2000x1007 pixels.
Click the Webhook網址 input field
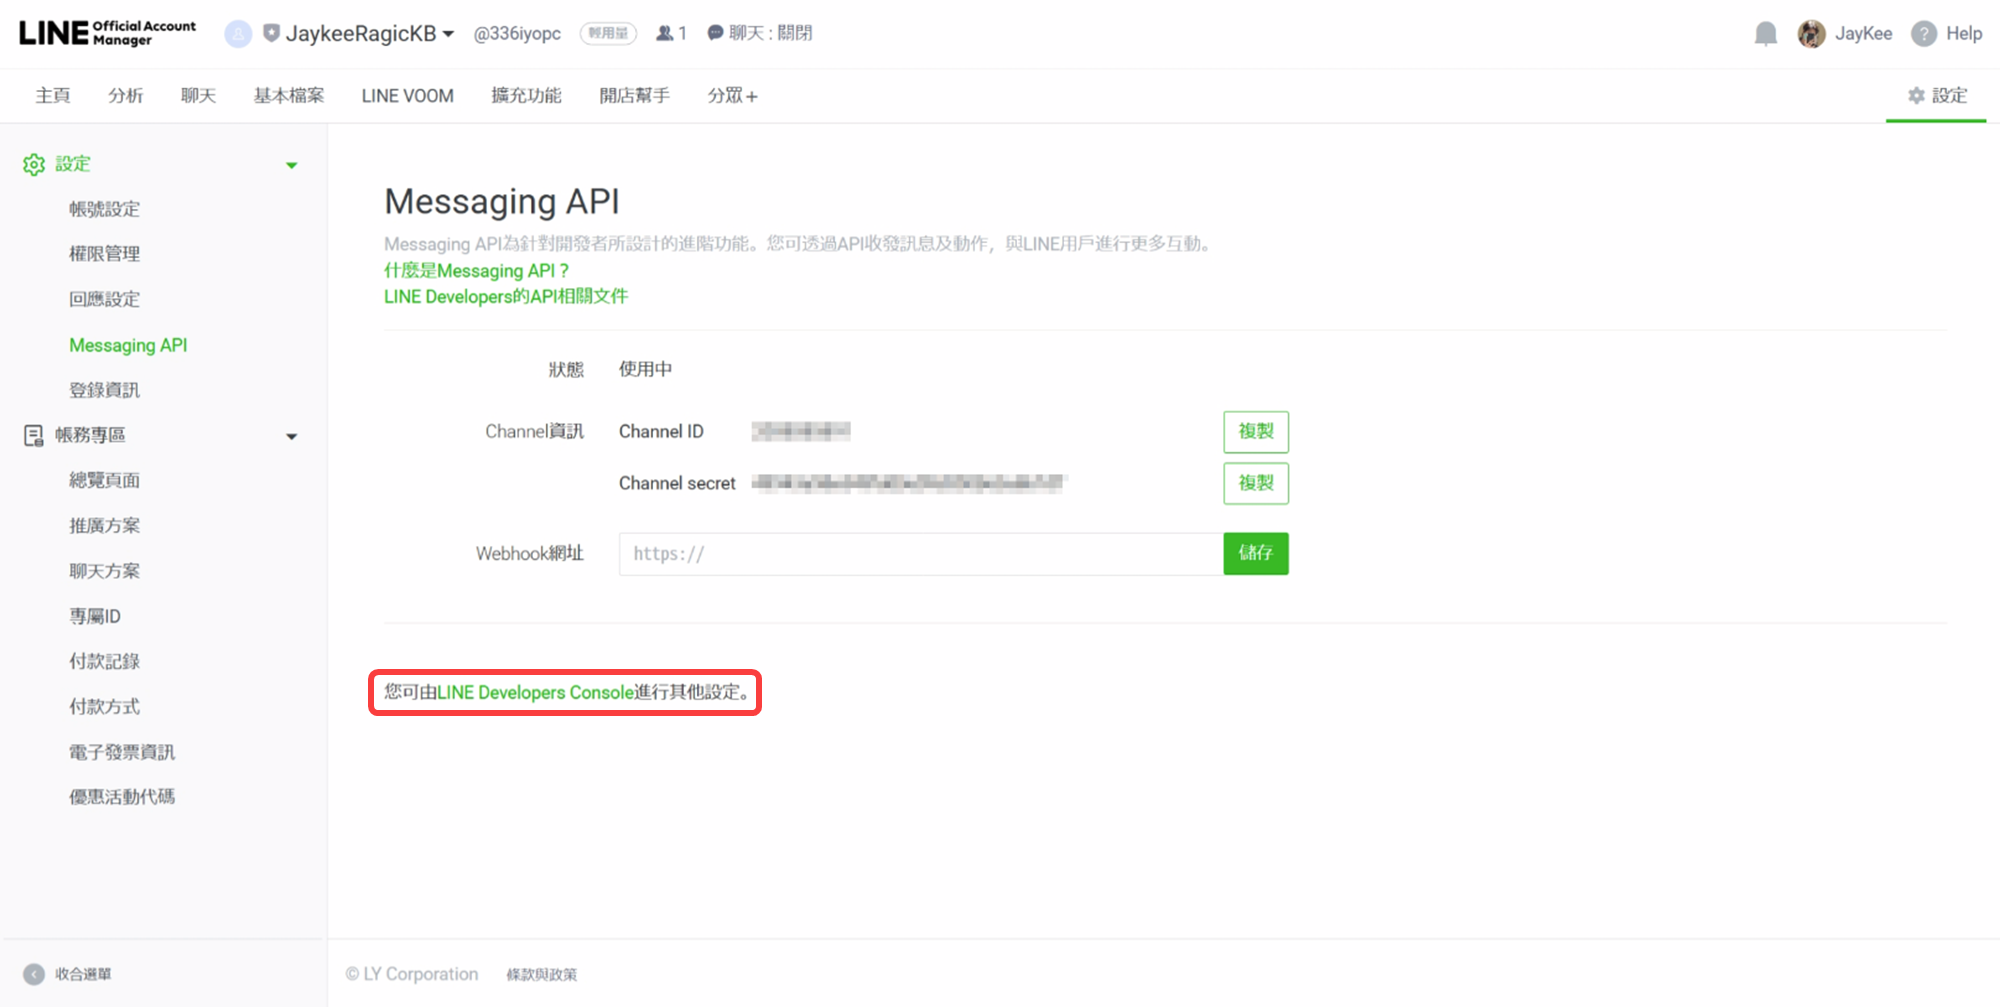pyautogui.click(x=921, y=554)
